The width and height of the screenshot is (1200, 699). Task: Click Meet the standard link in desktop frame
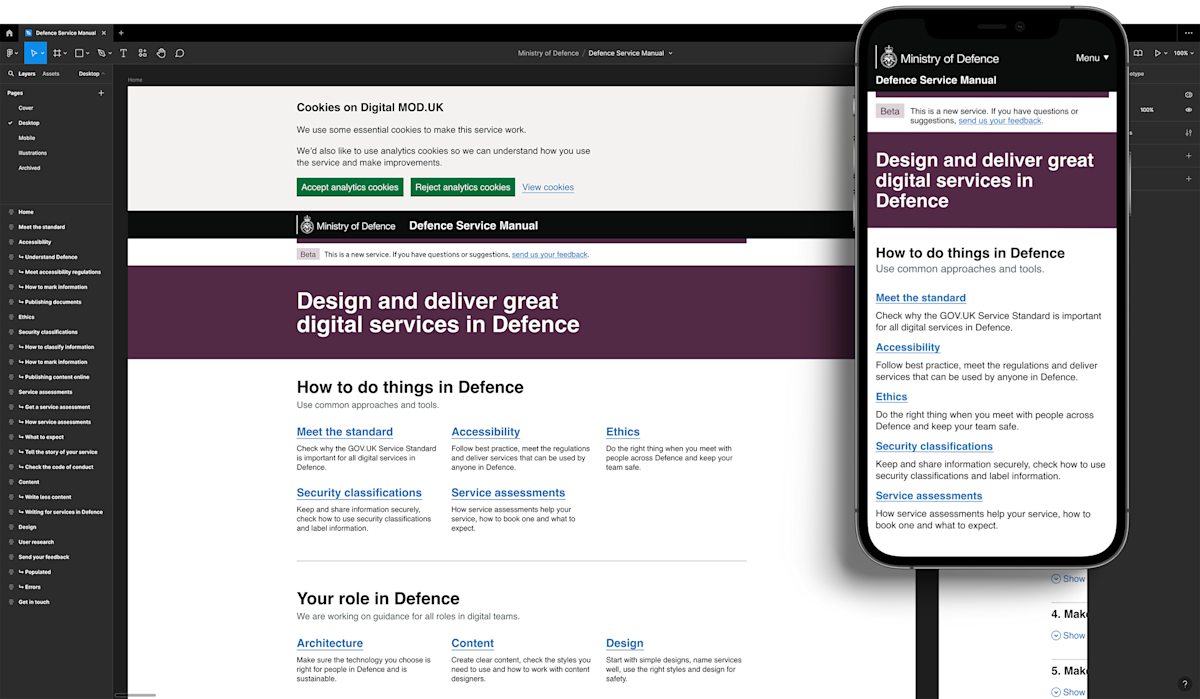click(x=345, y=432)
